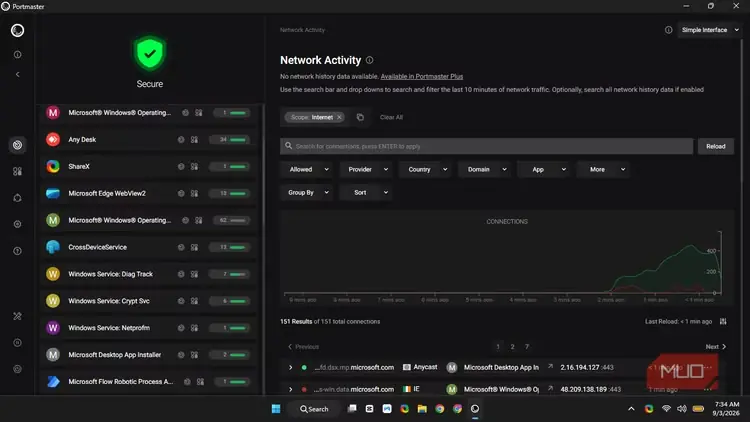Click IP address 2.16.194.127
Screen dimensions: 750x422
coord(580,367)
